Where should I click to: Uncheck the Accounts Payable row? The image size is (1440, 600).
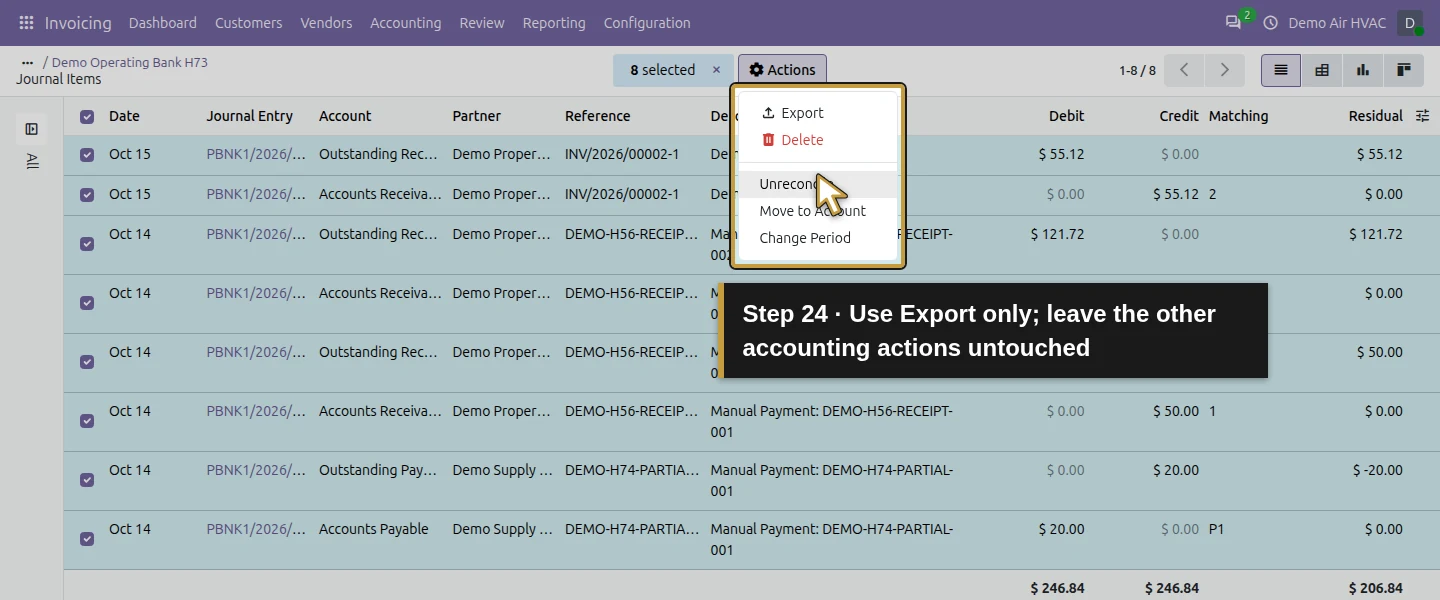[x=87, y=538]
